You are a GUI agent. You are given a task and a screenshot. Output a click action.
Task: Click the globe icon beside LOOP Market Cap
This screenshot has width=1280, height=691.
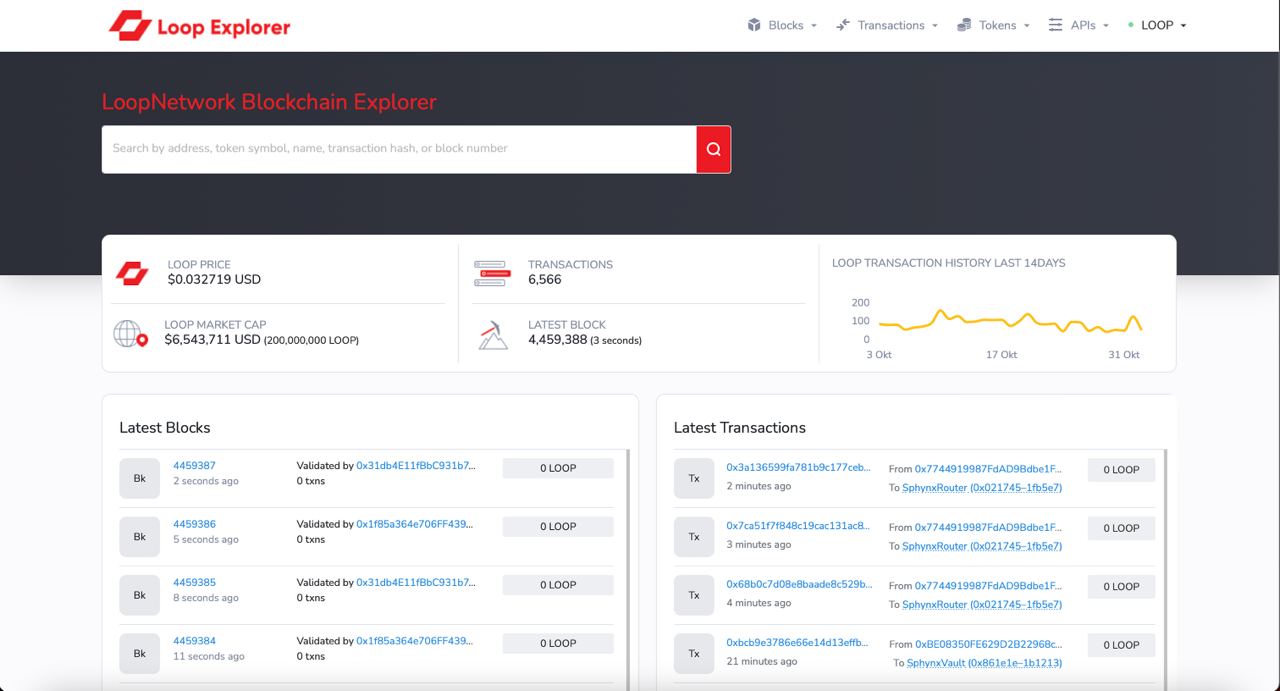(x=130, y=333)
